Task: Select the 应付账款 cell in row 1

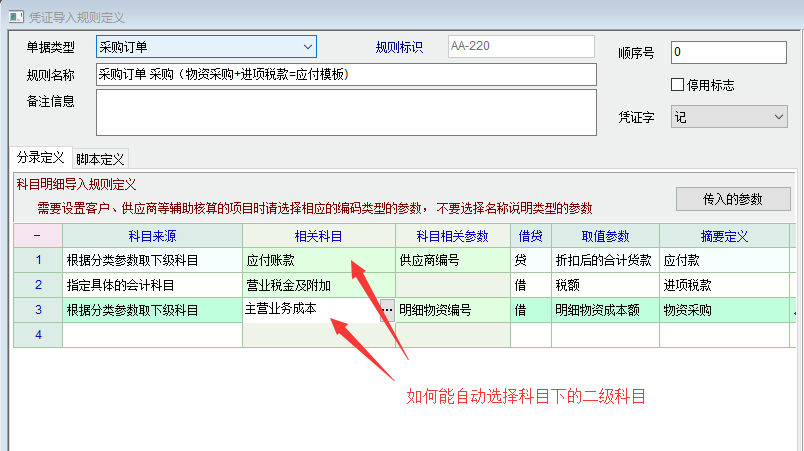Action: 317,260
